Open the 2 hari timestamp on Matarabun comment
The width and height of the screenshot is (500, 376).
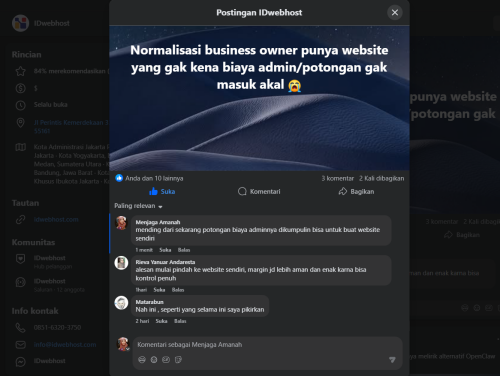(142, 321)
